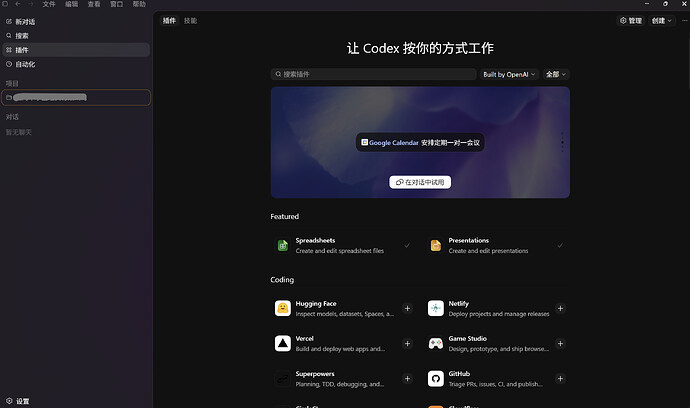Image resolution: width=690 pixels, height=408 pixels.
Task: Select the blurred project folder entry
Action: click(76, 97)
